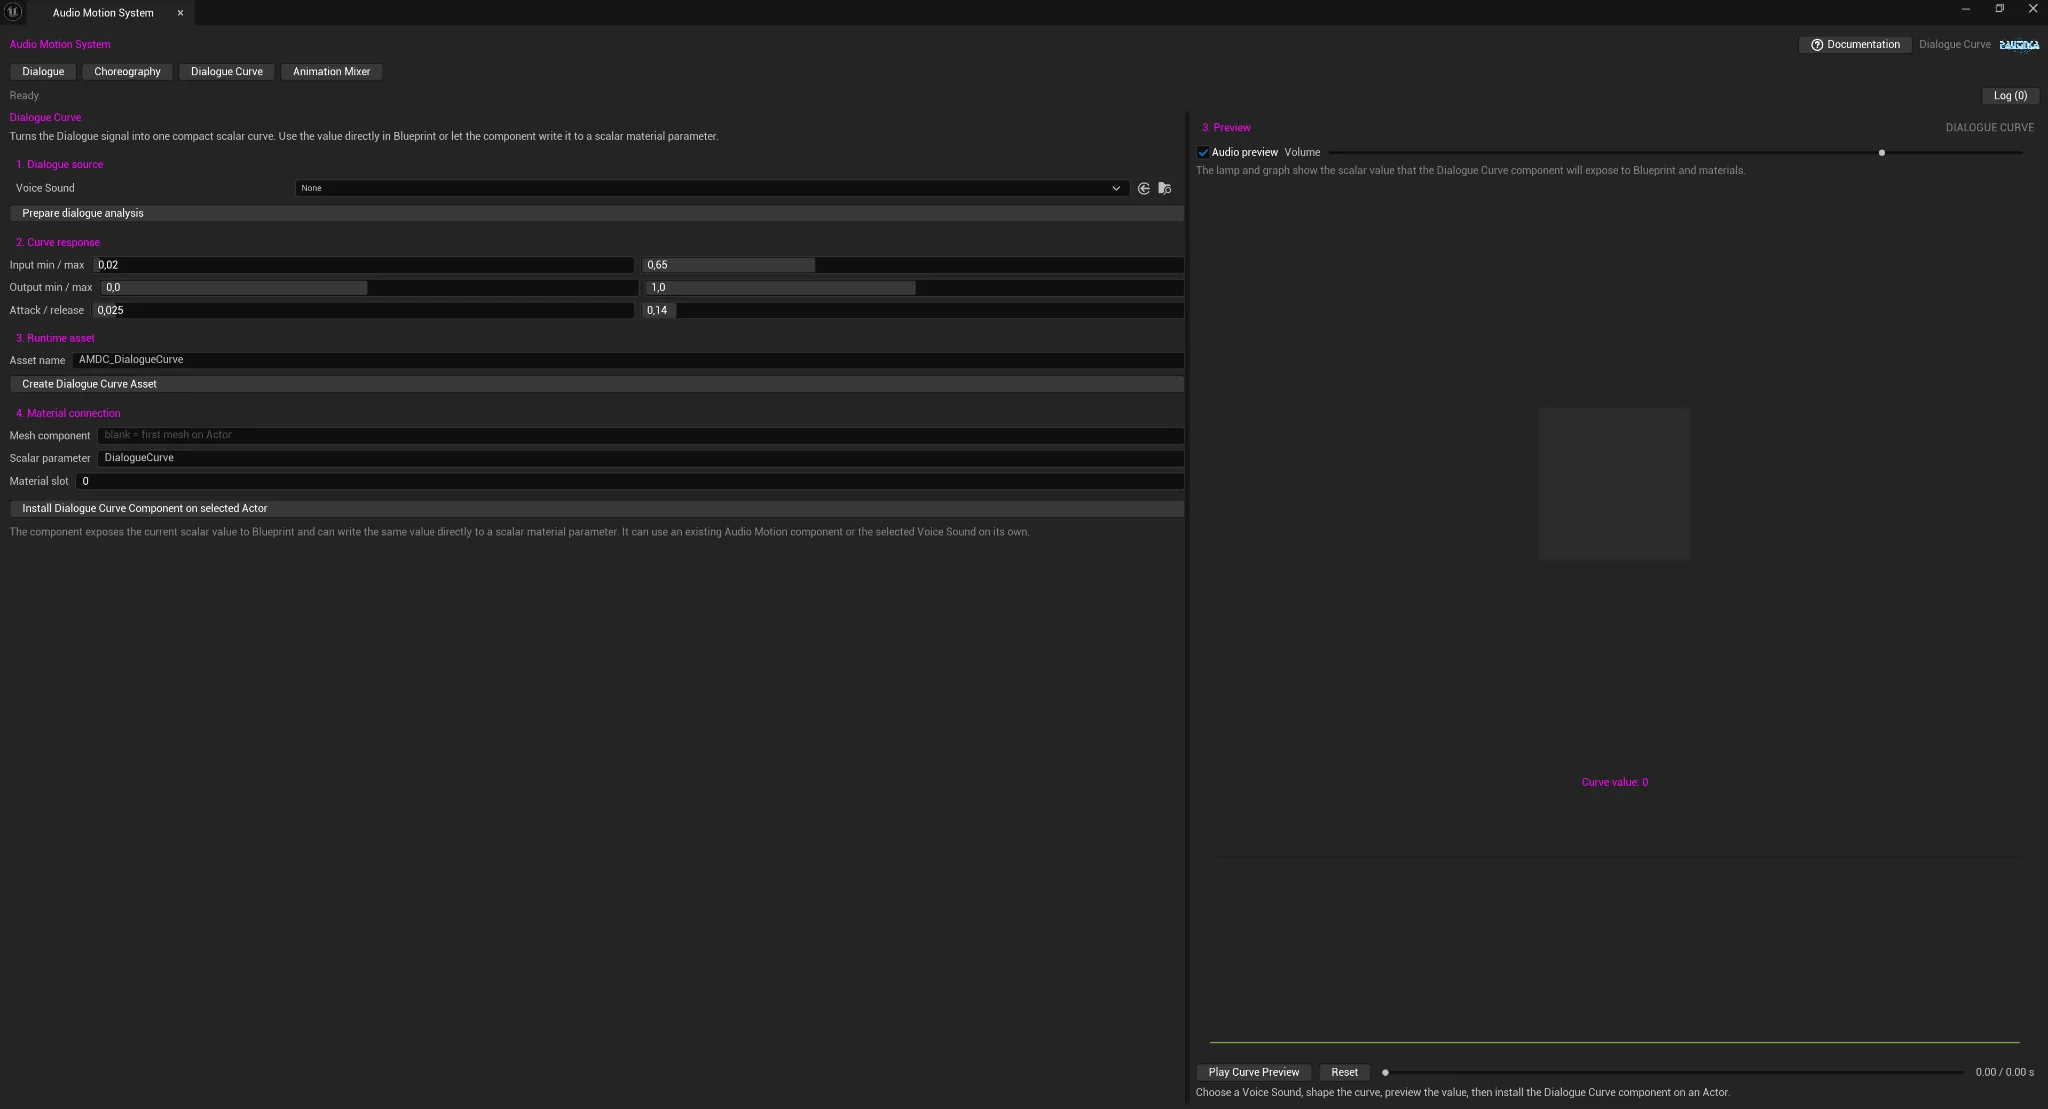Focus the Material slot field
Screen dimensions: 2048x1109
(630, 481)
